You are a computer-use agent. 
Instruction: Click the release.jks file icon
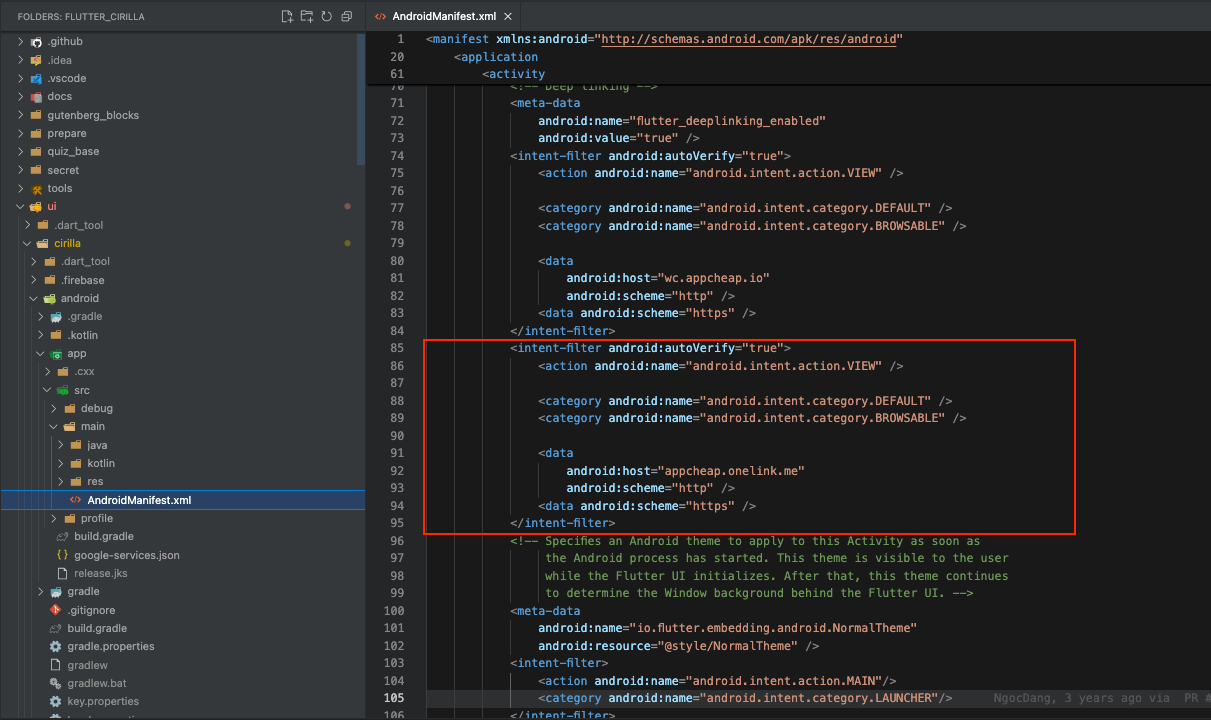pos(63,573)
